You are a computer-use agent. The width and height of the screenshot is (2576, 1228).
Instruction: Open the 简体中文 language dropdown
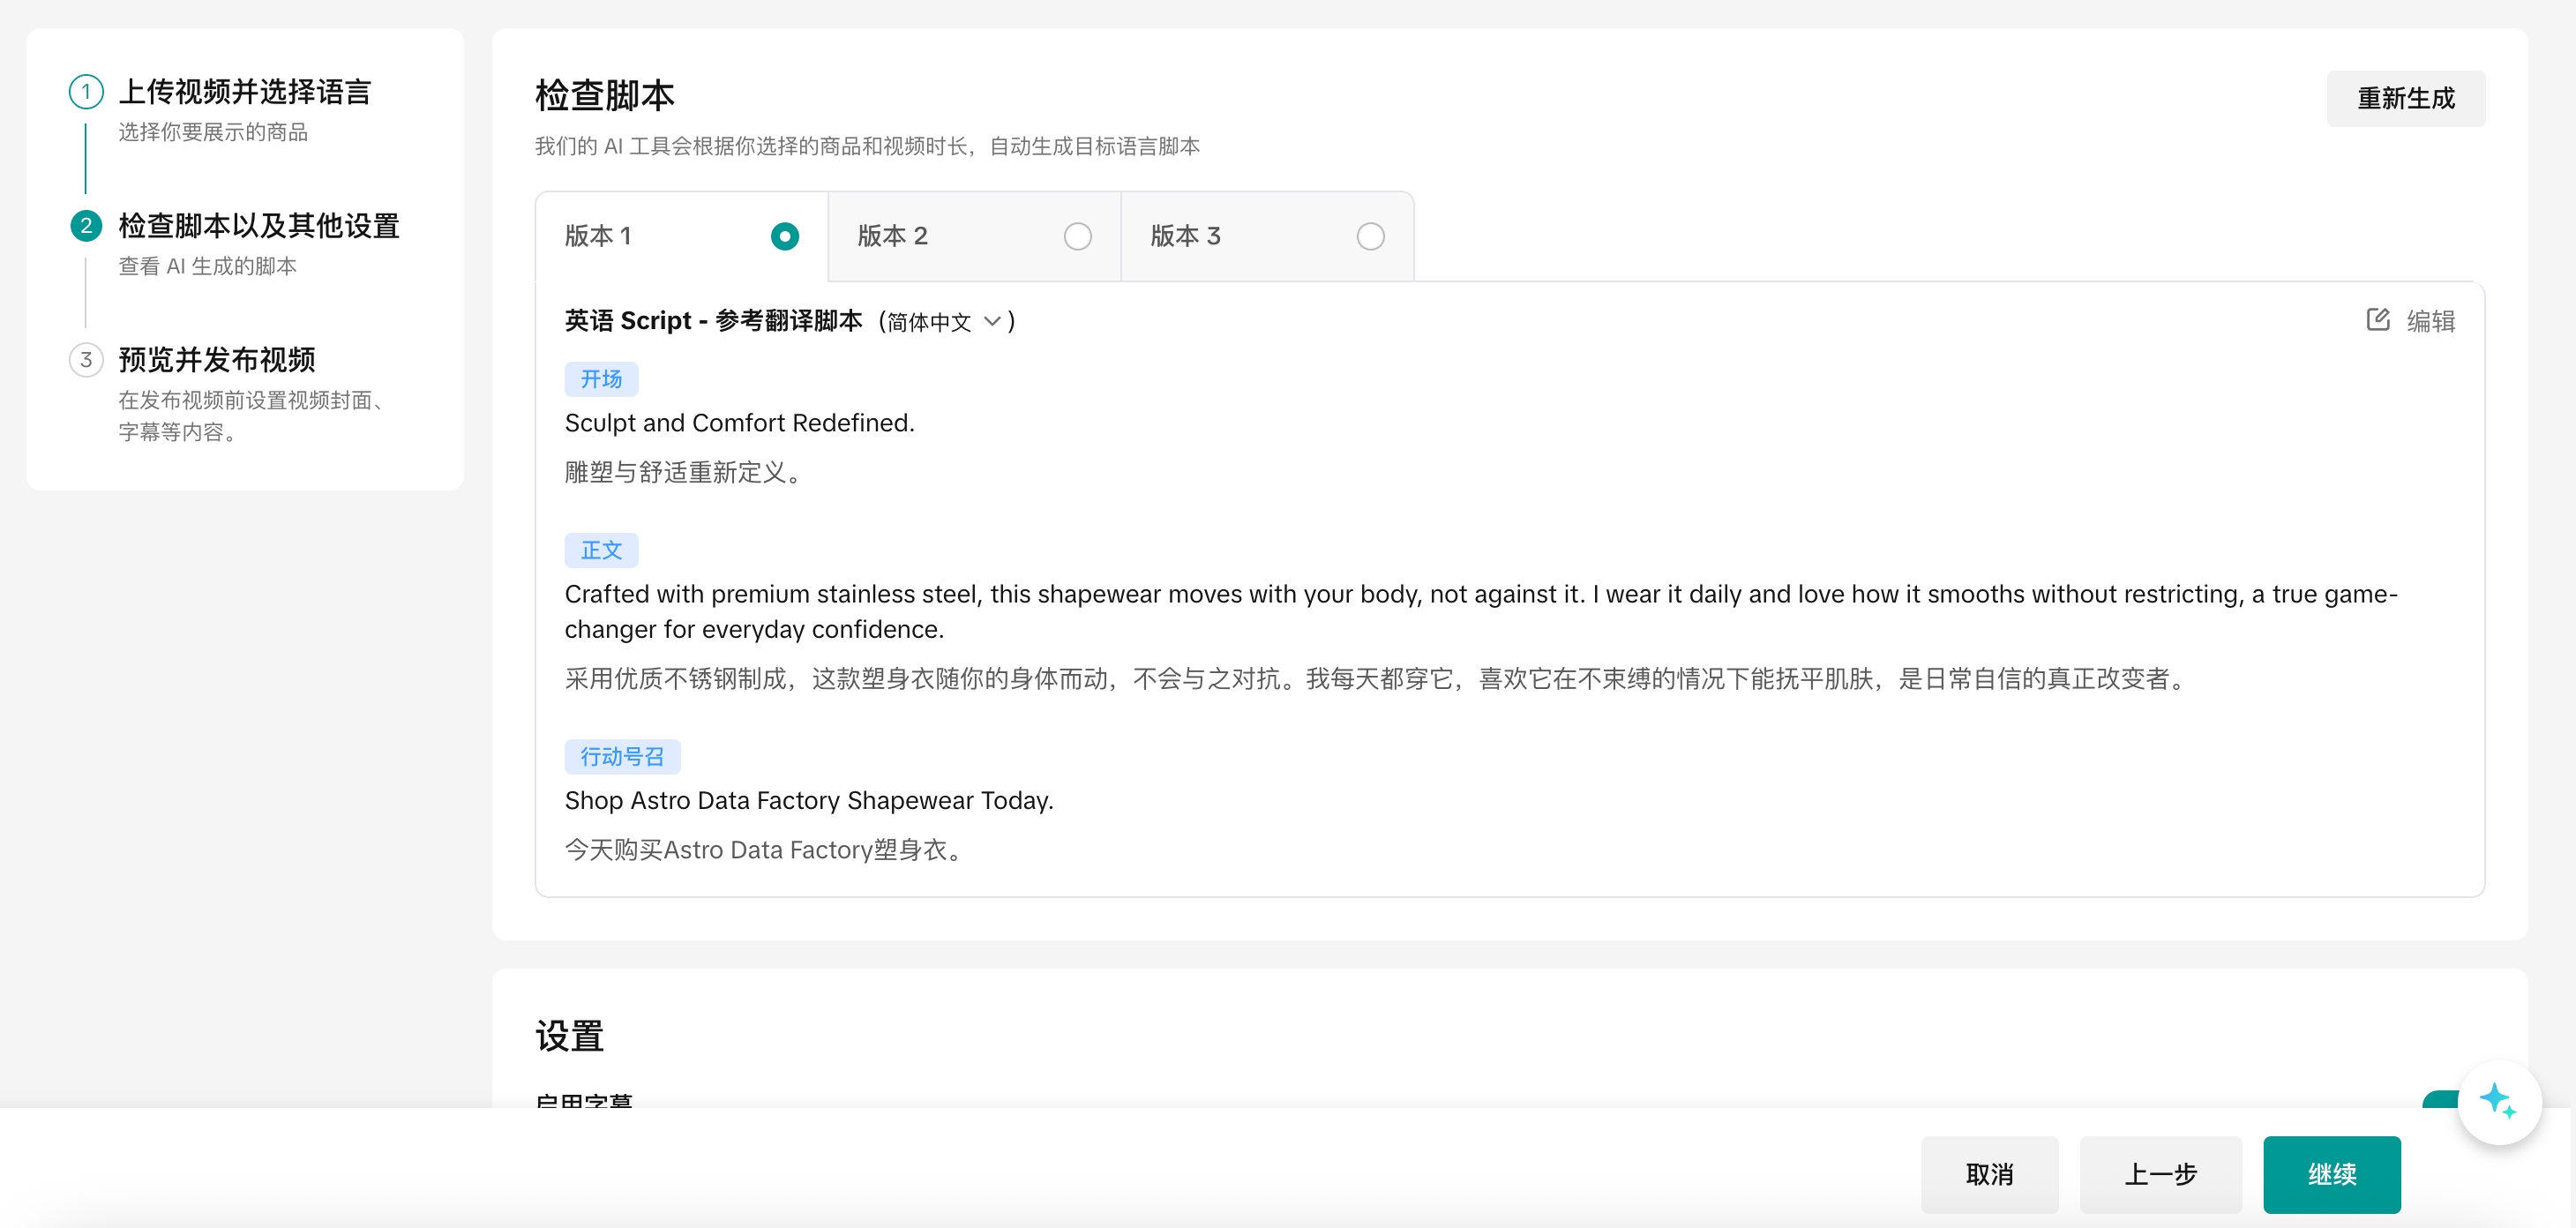pyautogui.click(x=930, y=322)
